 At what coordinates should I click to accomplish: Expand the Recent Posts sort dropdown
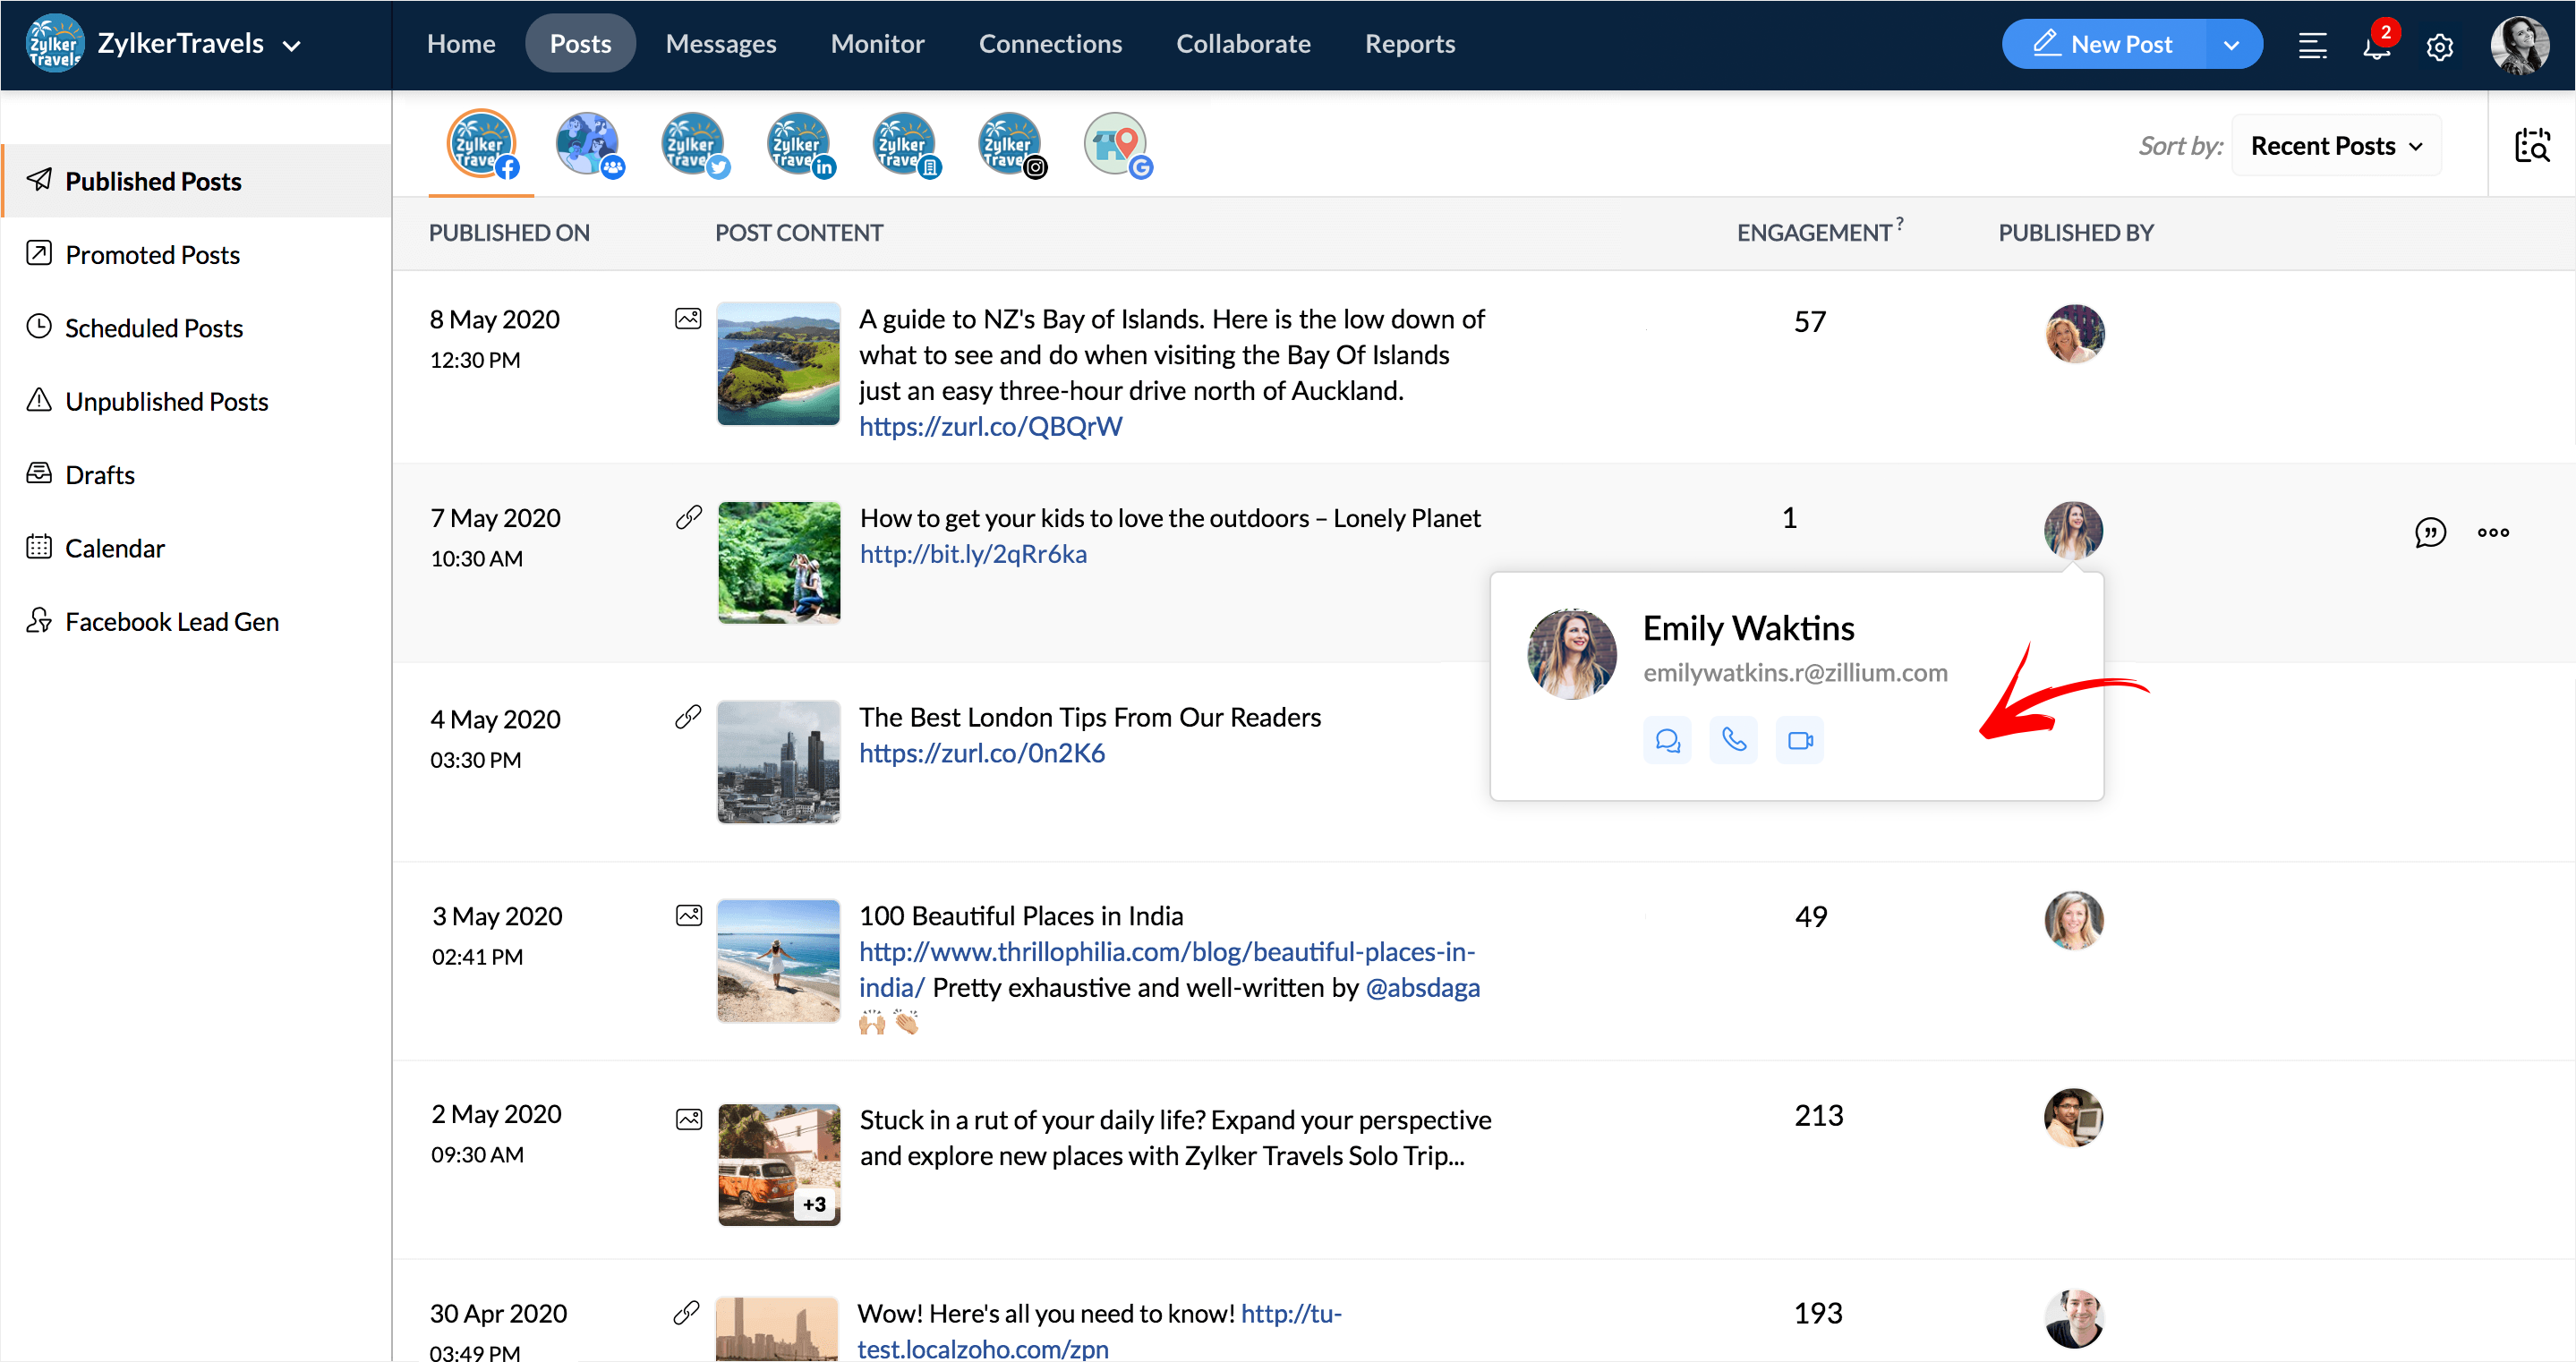click(x=2336, y=146)
